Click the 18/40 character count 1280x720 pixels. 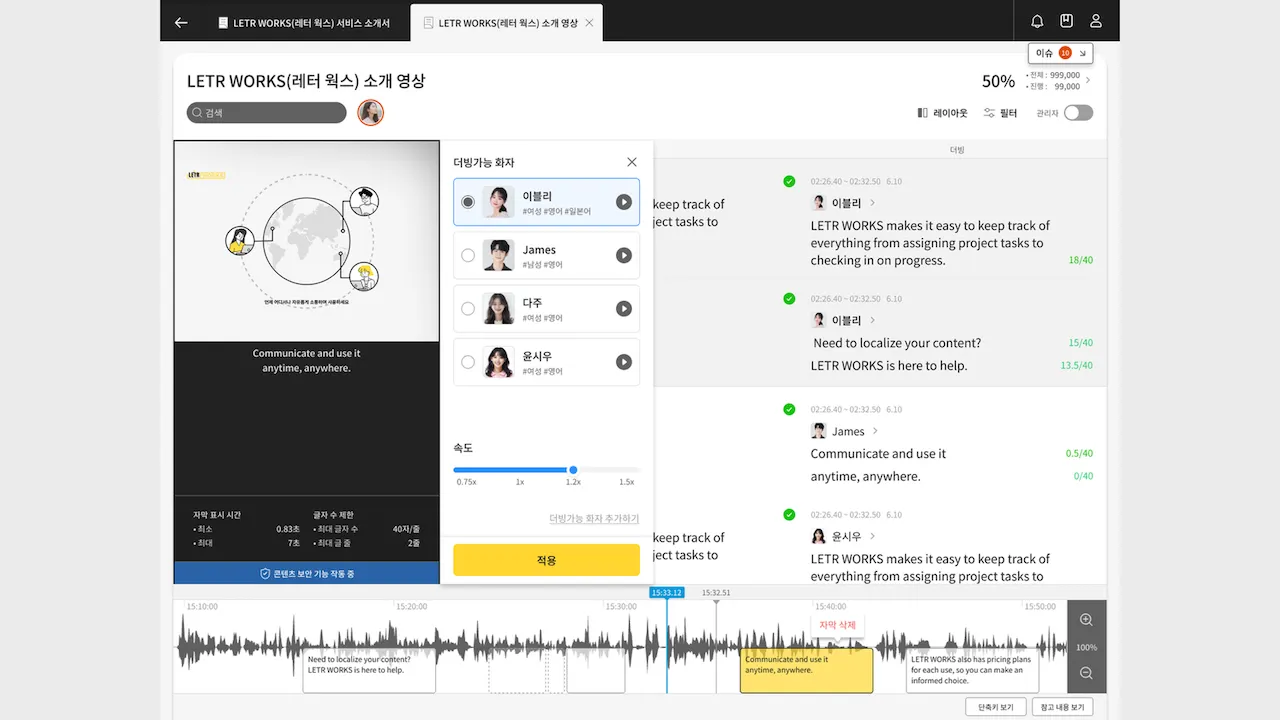click(1081, 260)
